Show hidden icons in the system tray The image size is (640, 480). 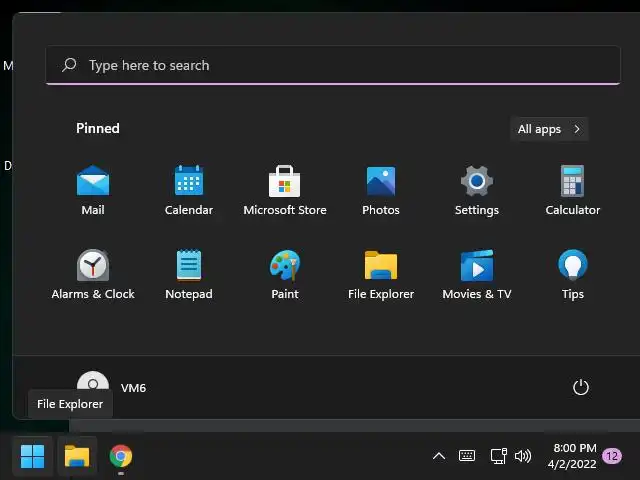439,456
